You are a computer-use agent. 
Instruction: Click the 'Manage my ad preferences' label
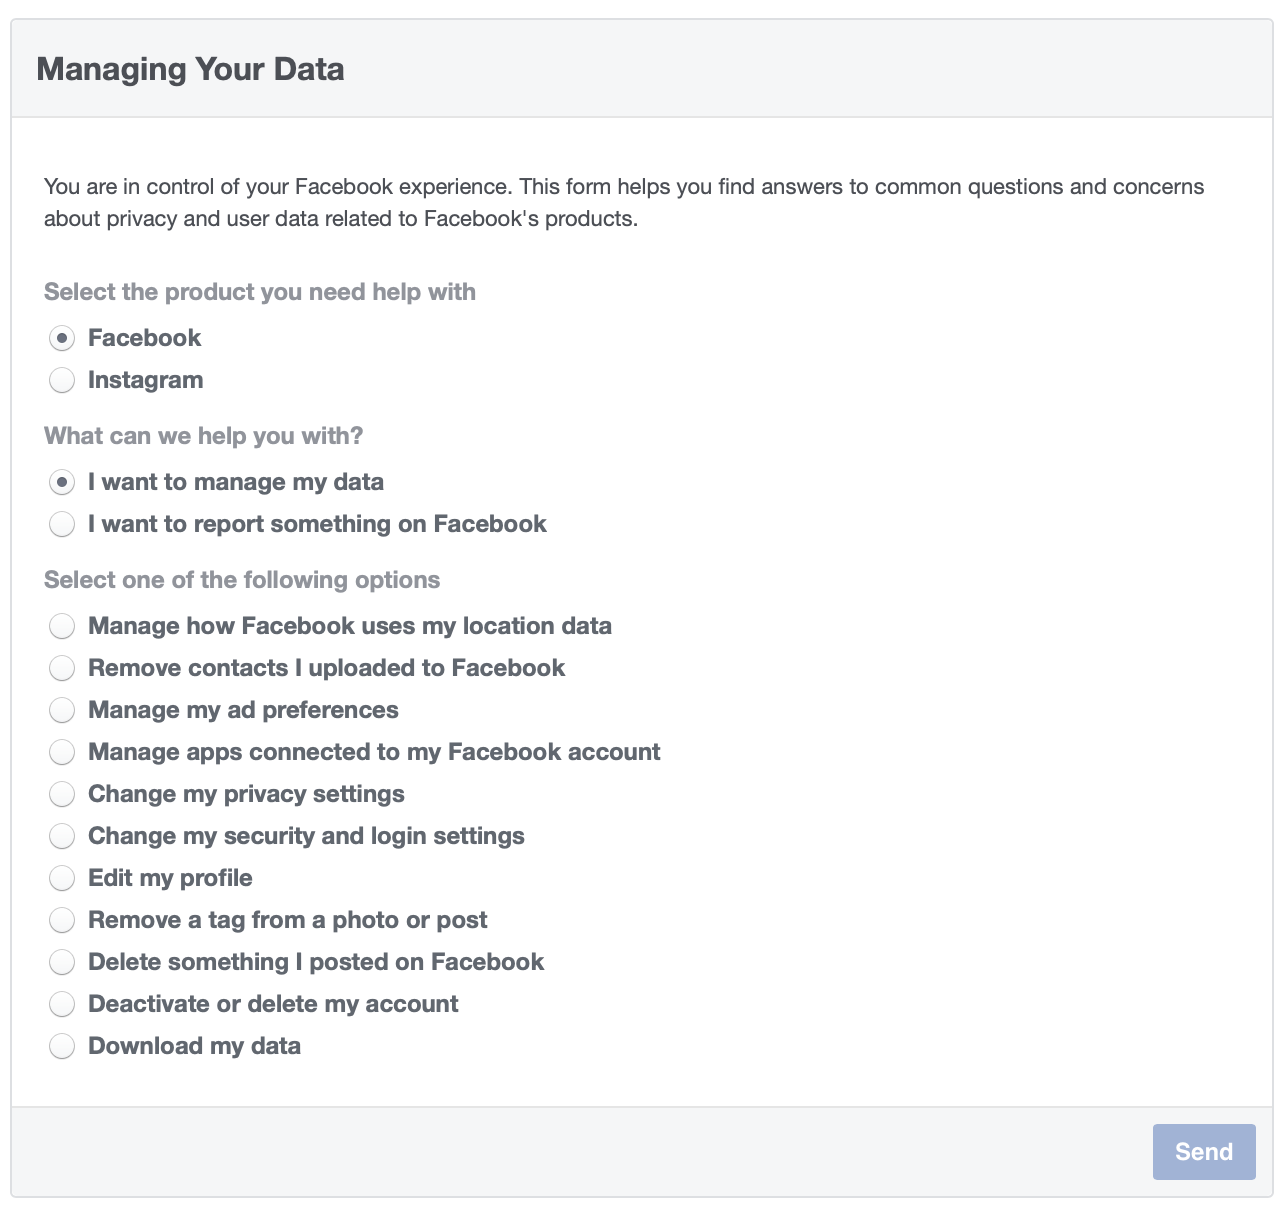tap(243, 710)
